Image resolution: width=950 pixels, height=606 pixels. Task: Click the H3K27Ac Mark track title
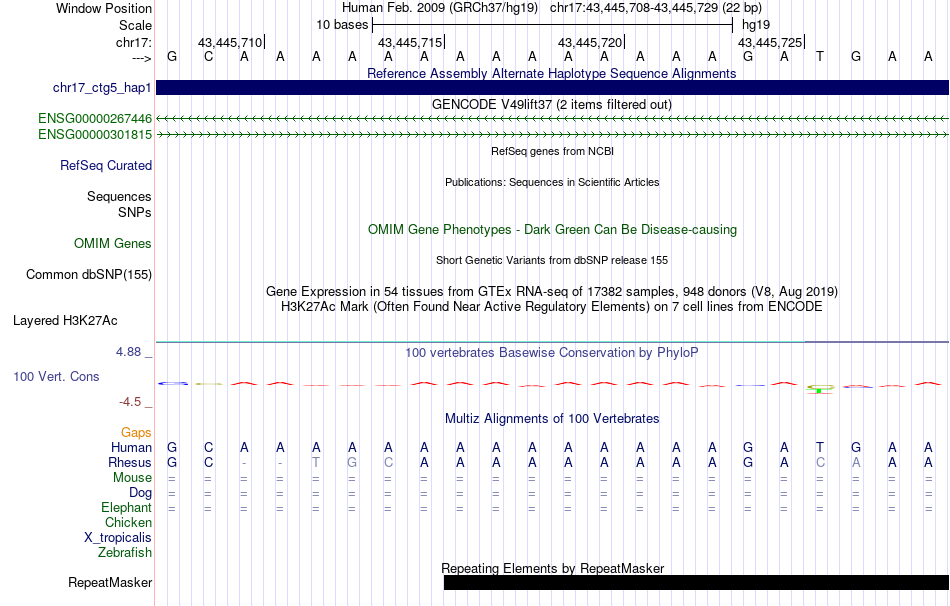pos(552,307)
